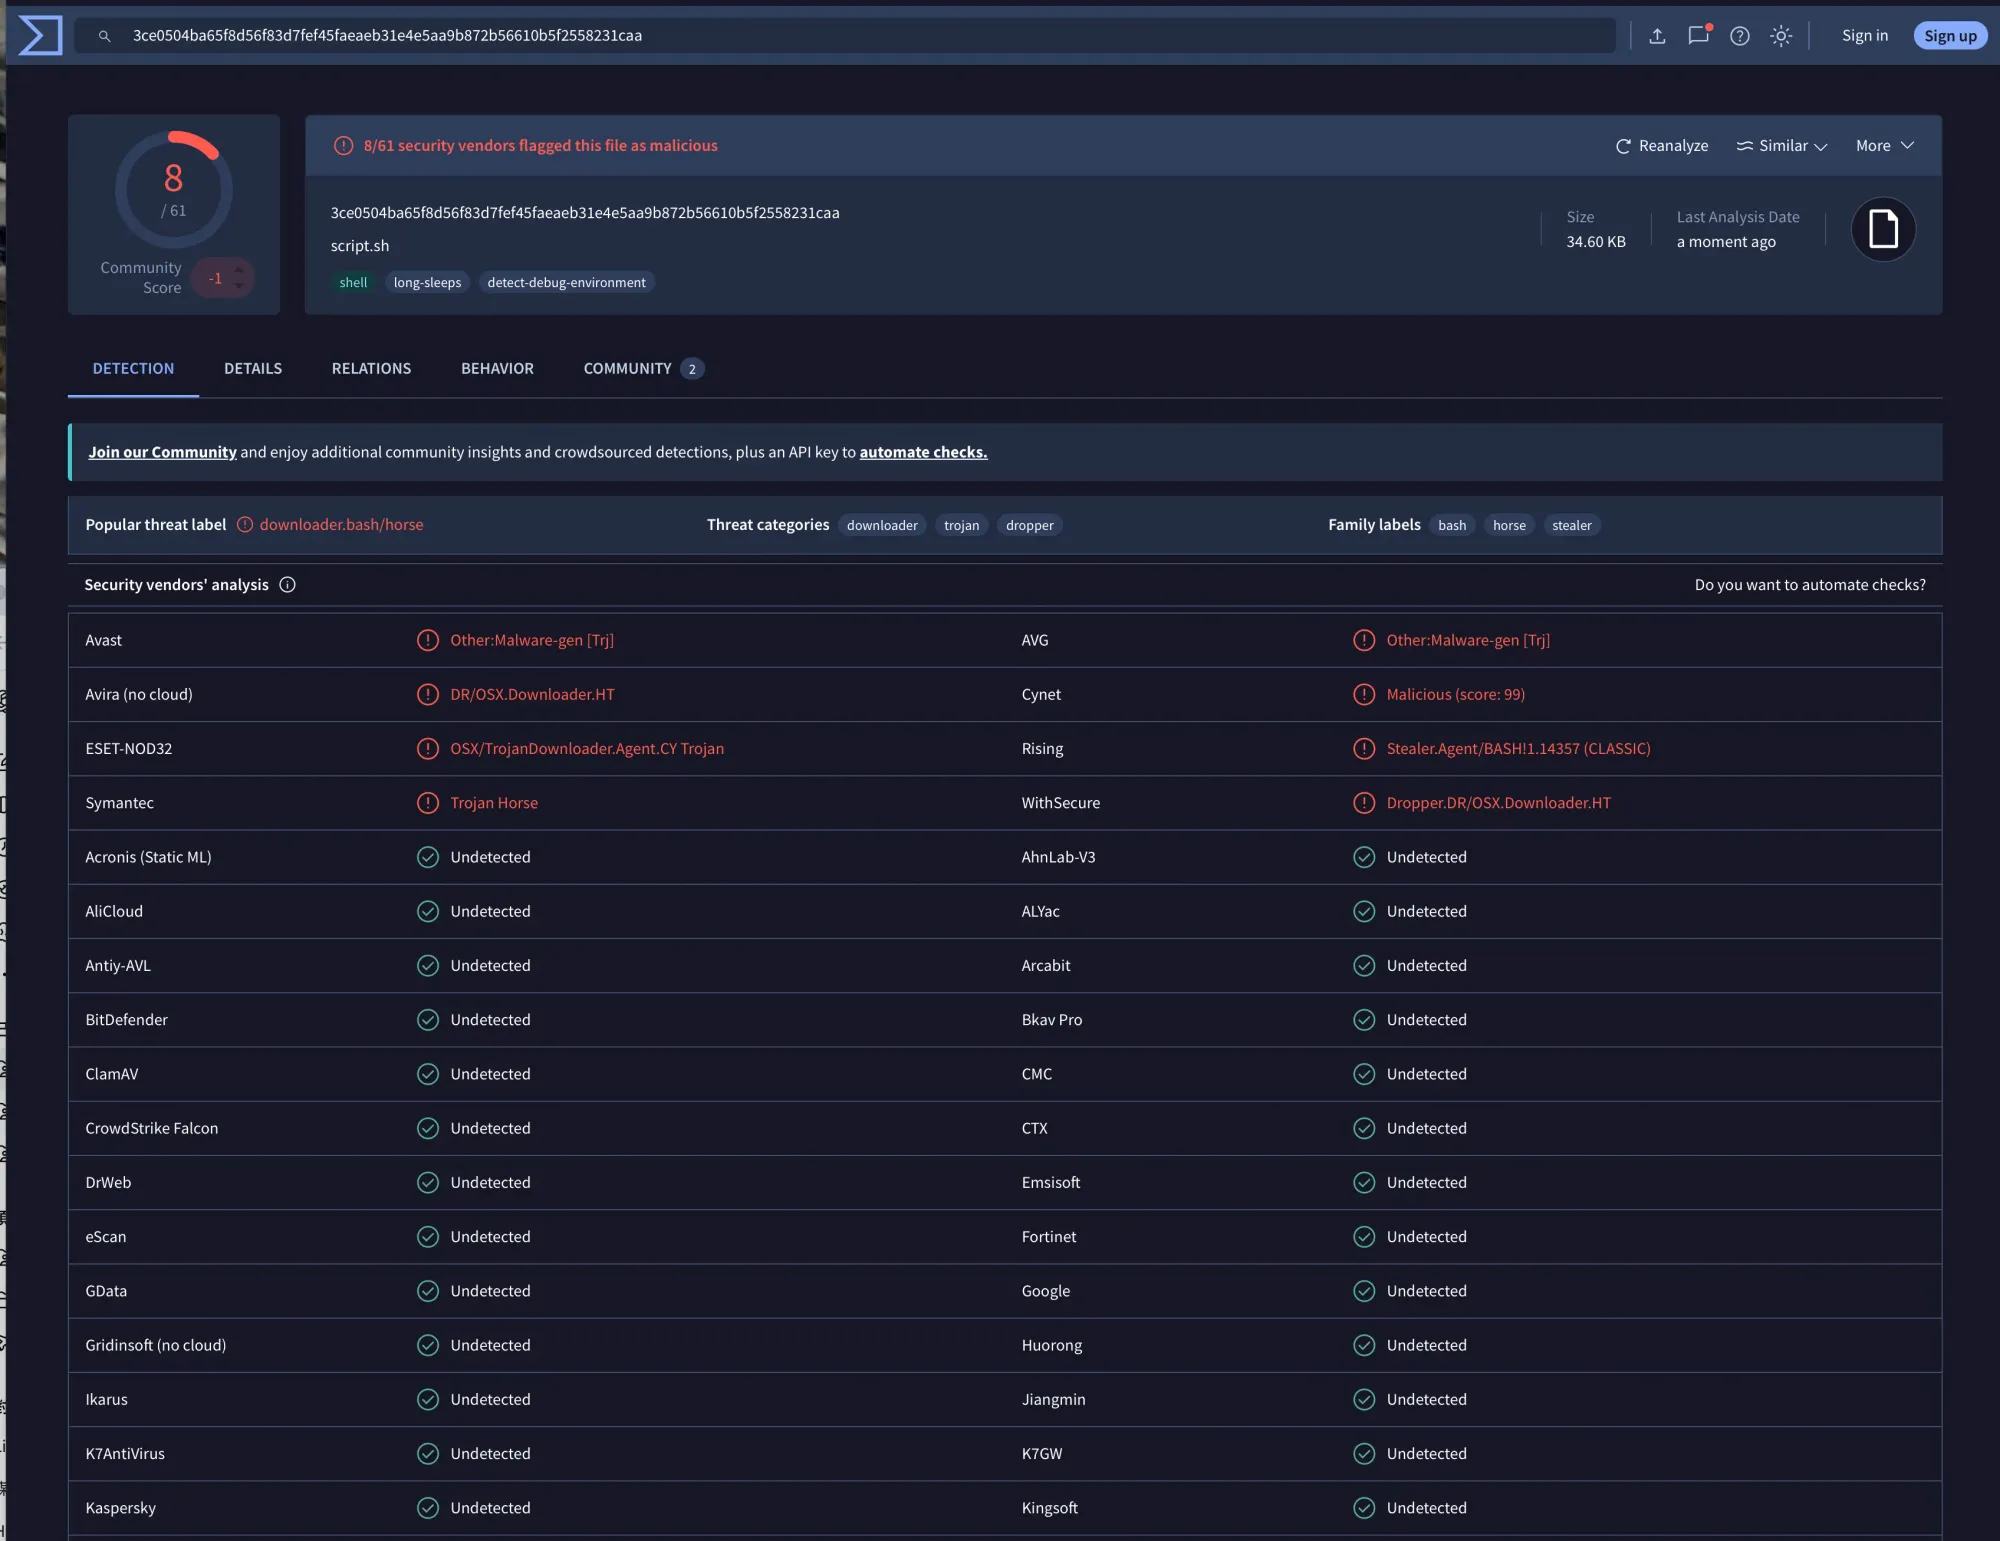Click the Google undetected checkmark icon
Viewport: 2000px width, 1541px height.
(1364, 1291)
